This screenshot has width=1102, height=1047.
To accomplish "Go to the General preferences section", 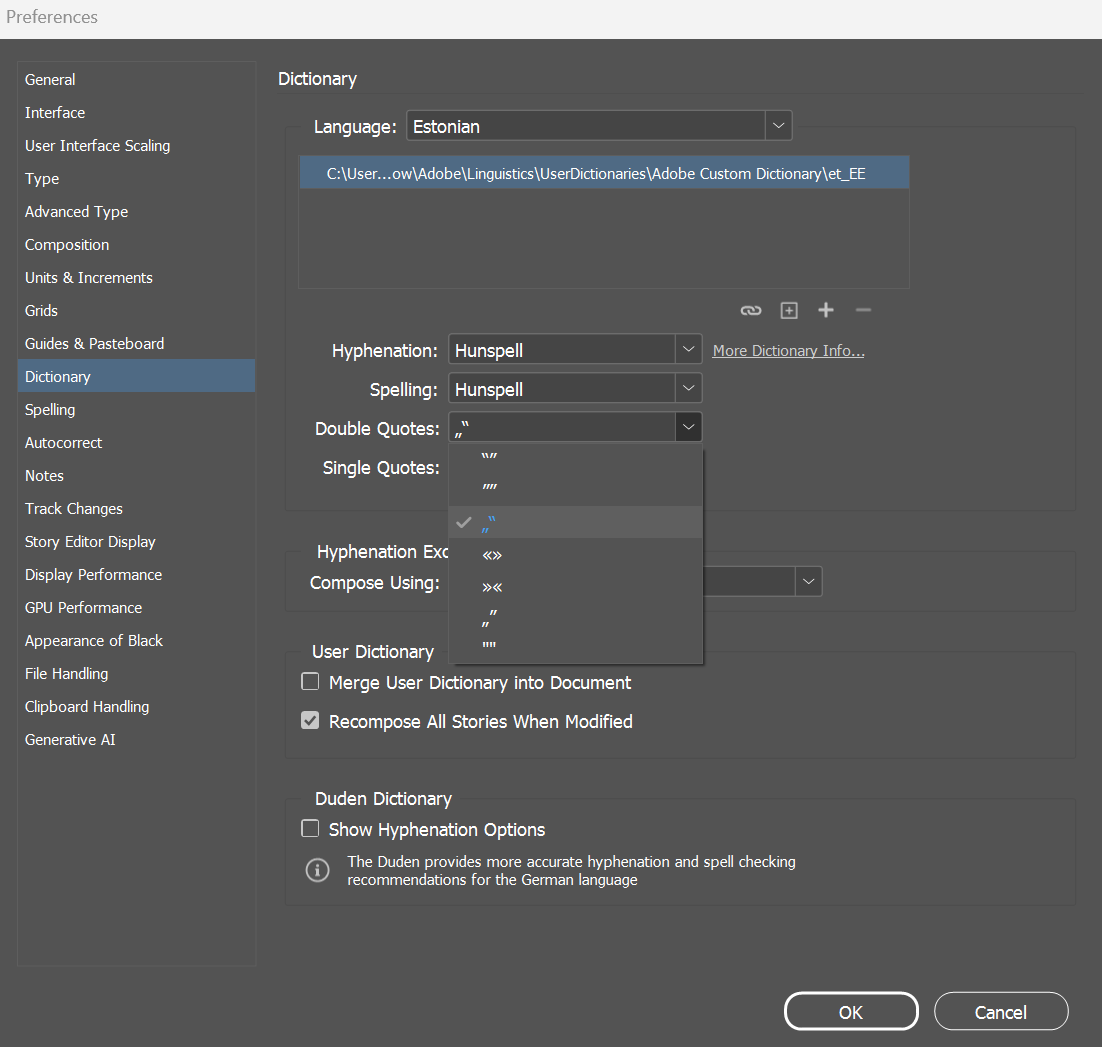I will (136, 79).
